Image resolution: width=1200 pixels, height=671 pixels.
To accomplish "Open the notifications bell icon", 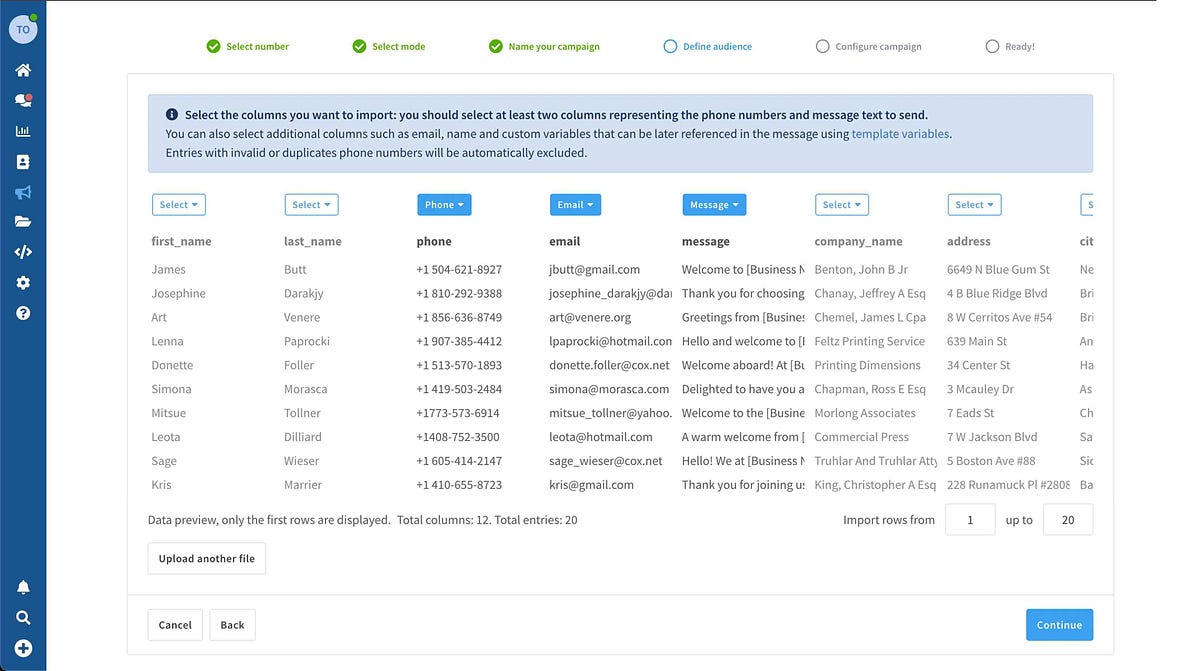I will tap(23, 587).
